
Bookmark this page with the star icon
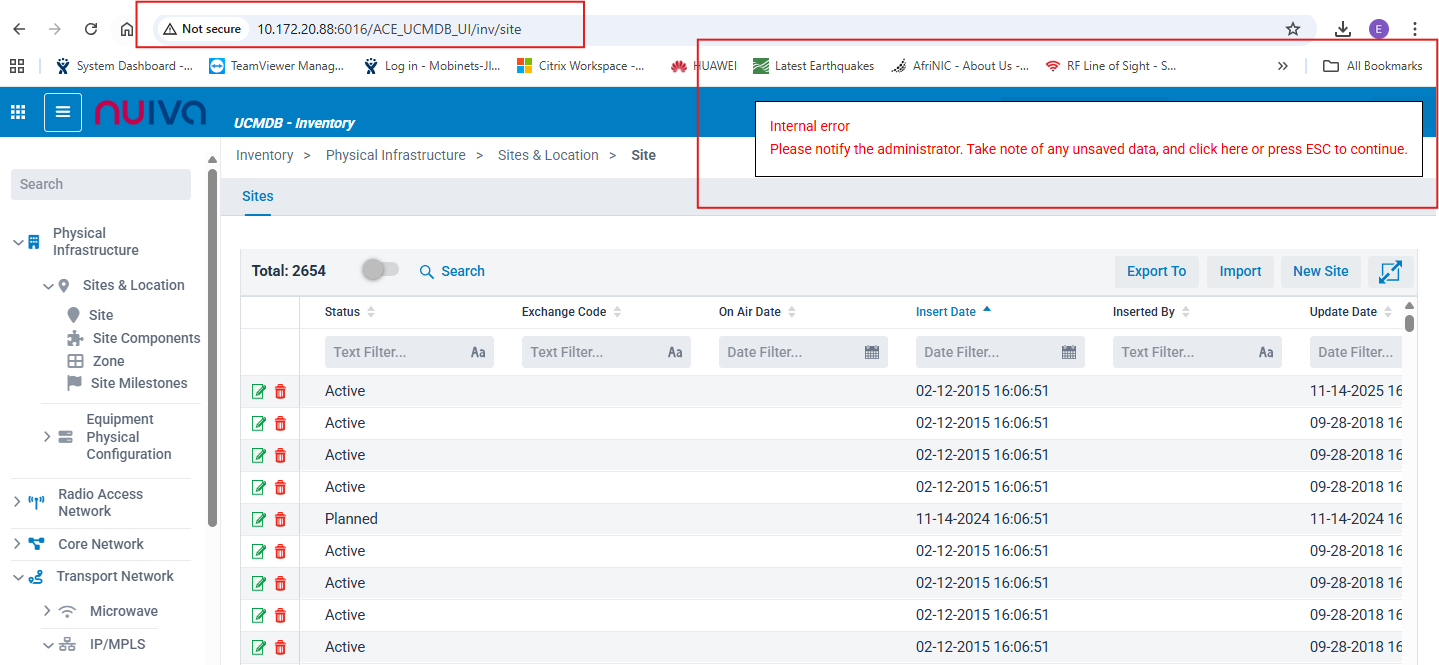tap(1292, 29)
